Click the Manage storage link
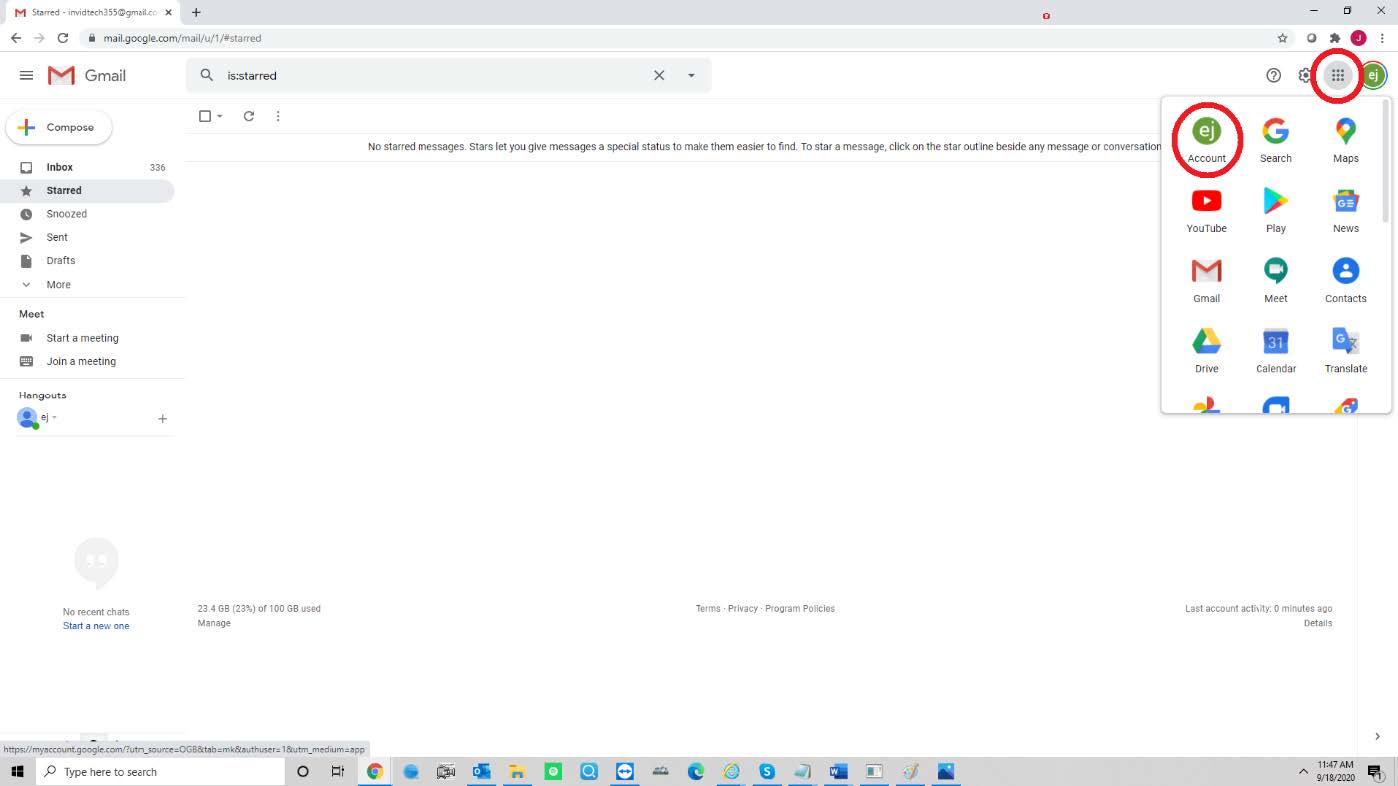1398x786 pixels. 214,623
